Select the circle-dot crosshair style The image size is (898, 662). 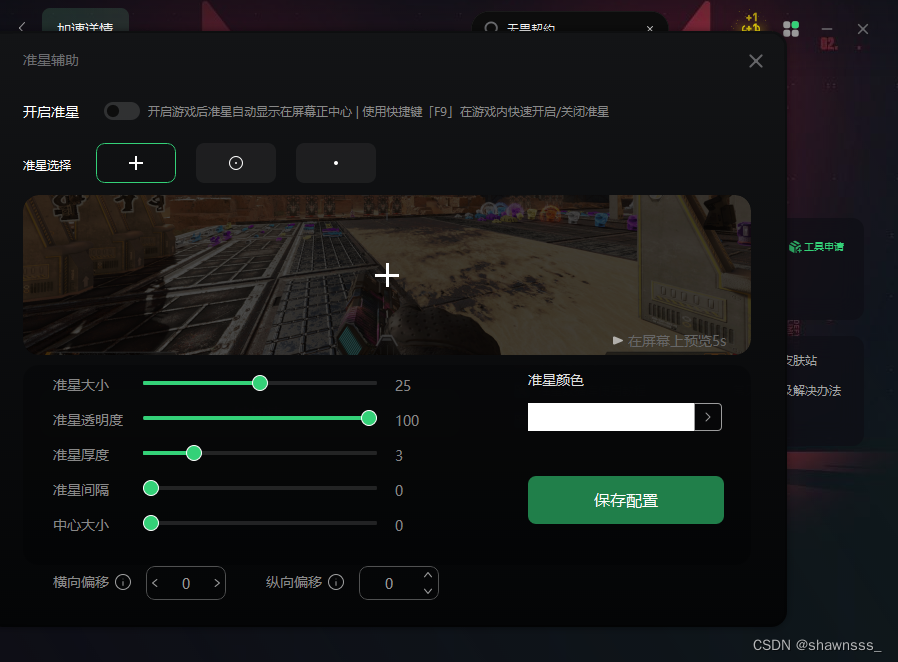coord(236,163)
